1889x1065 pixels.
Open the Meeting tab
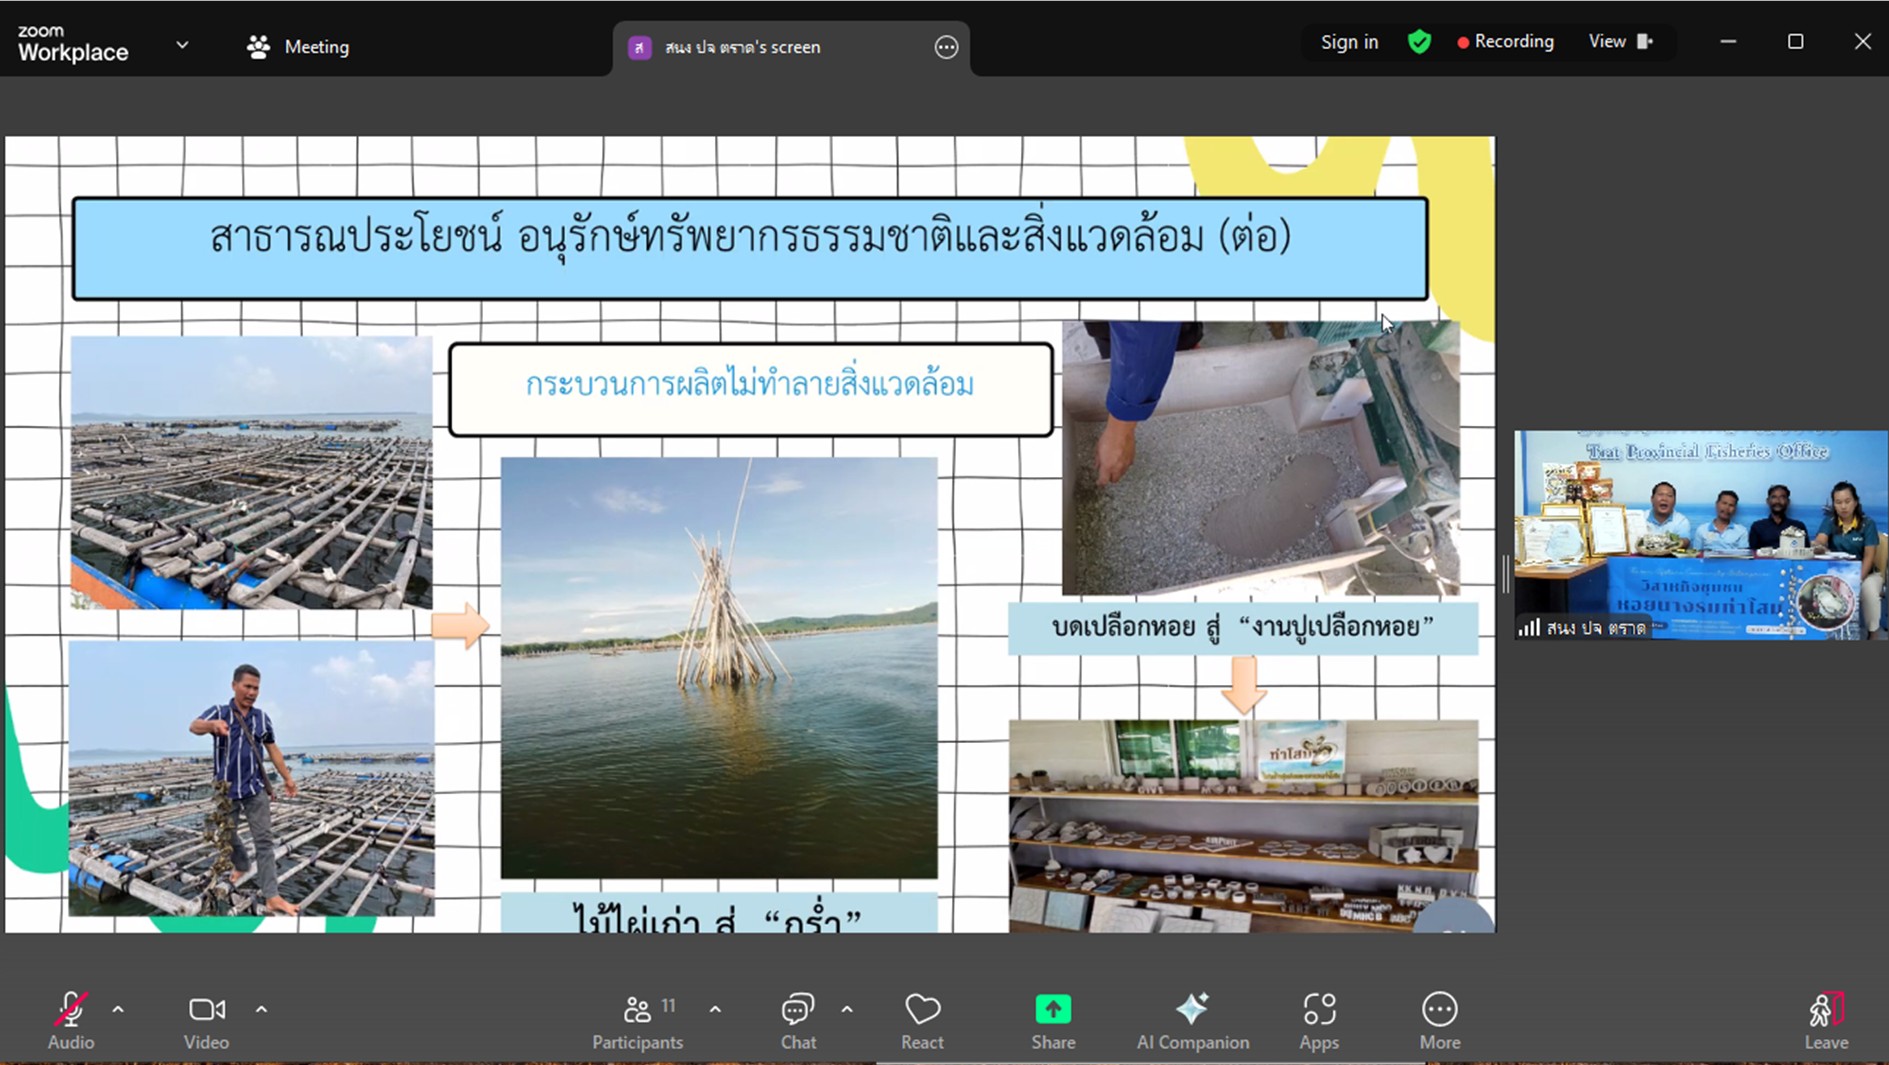click(x=298, y=47)
